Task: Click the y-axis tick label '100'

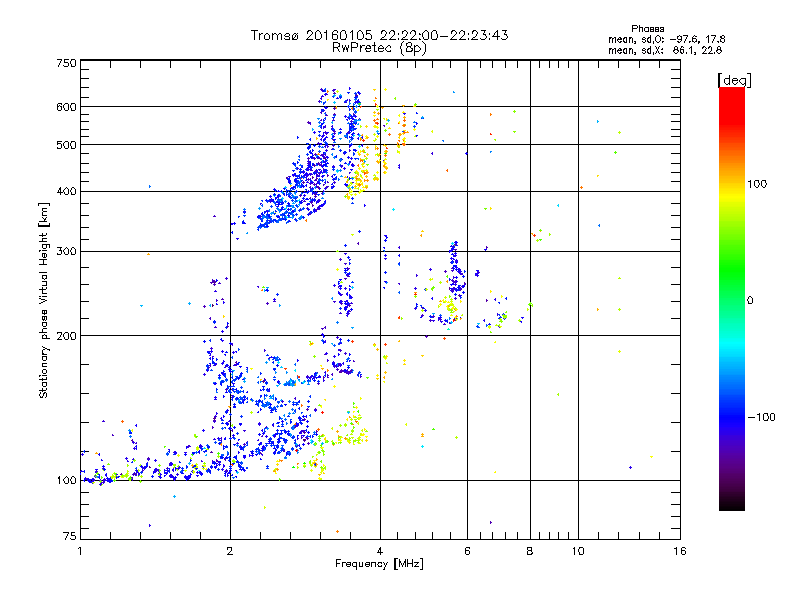Action: coord(66,481)
